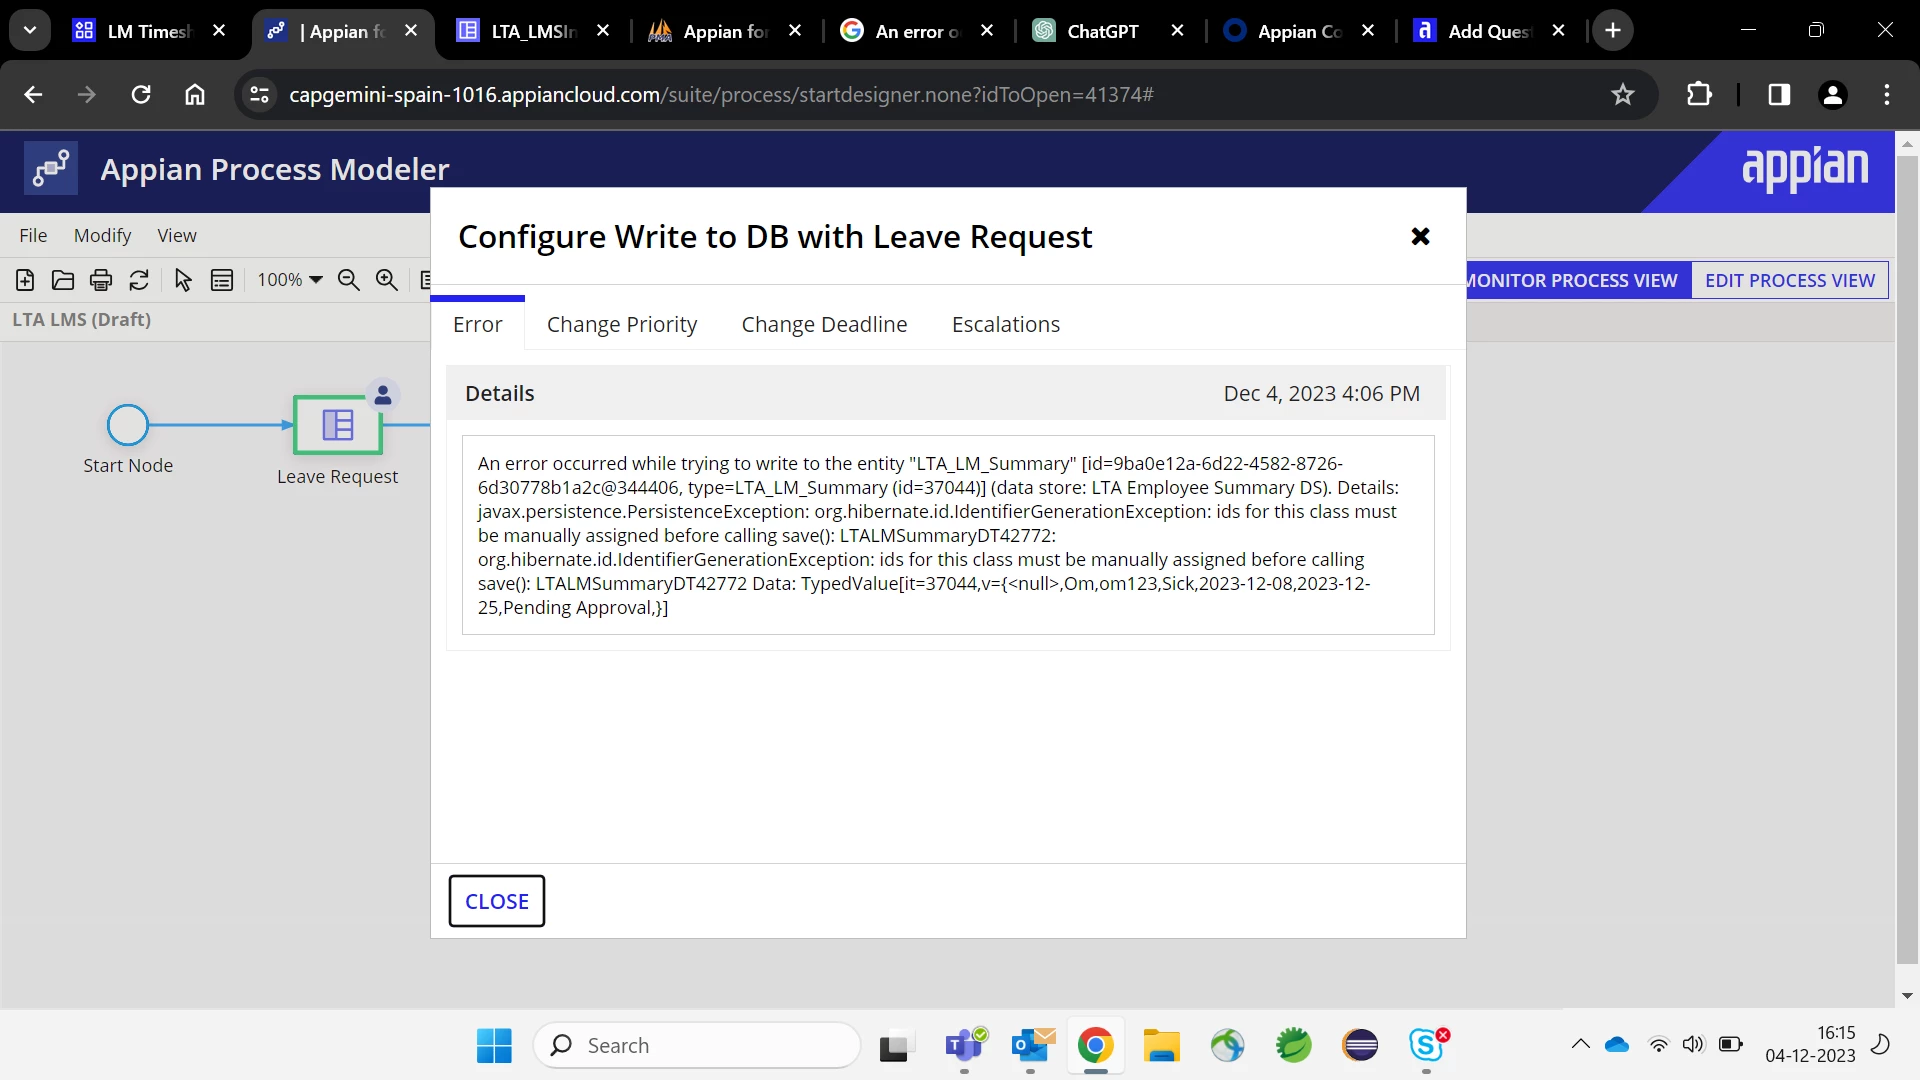Toggle the browser side panel
Image resolution: width=1920 pixels, height=1080 pixels.
coord(1779,95)
